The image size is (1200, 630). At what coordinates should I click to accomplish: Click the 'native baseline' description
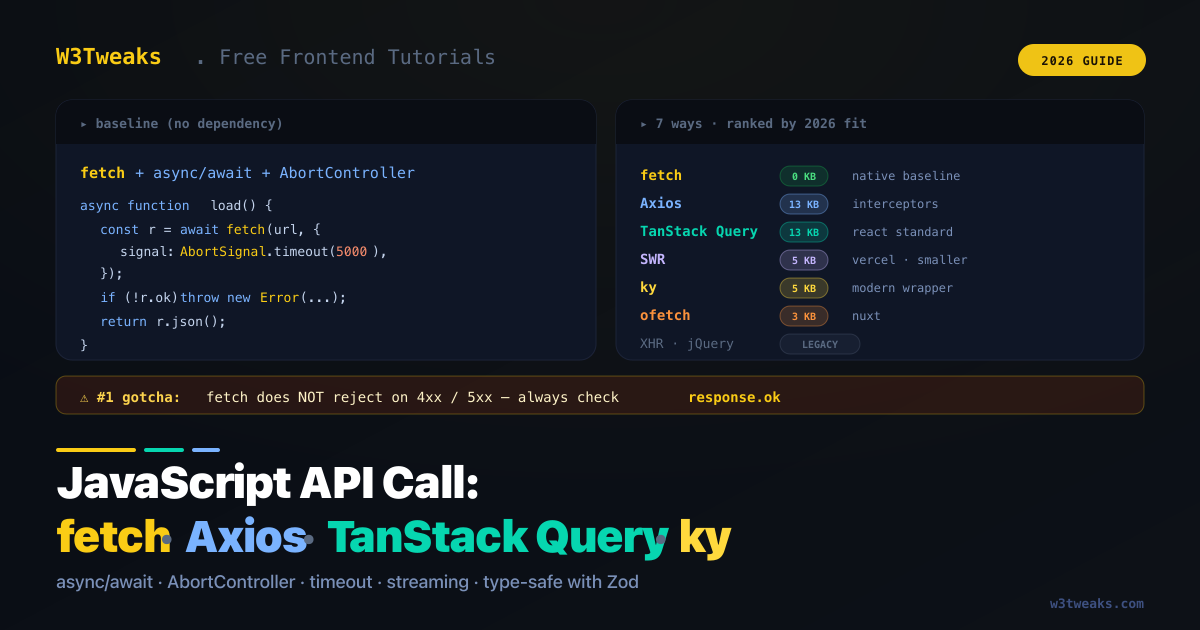906,176
